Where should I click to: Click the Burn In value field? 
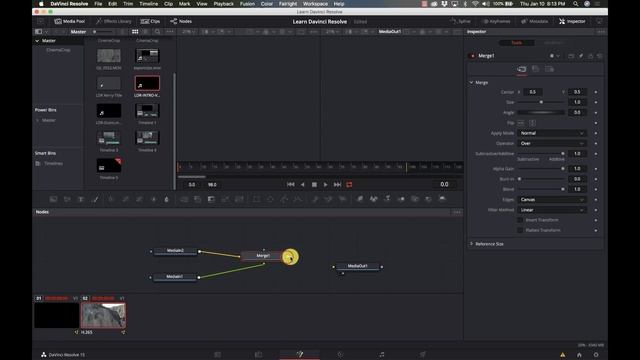(x=577, y=179)
